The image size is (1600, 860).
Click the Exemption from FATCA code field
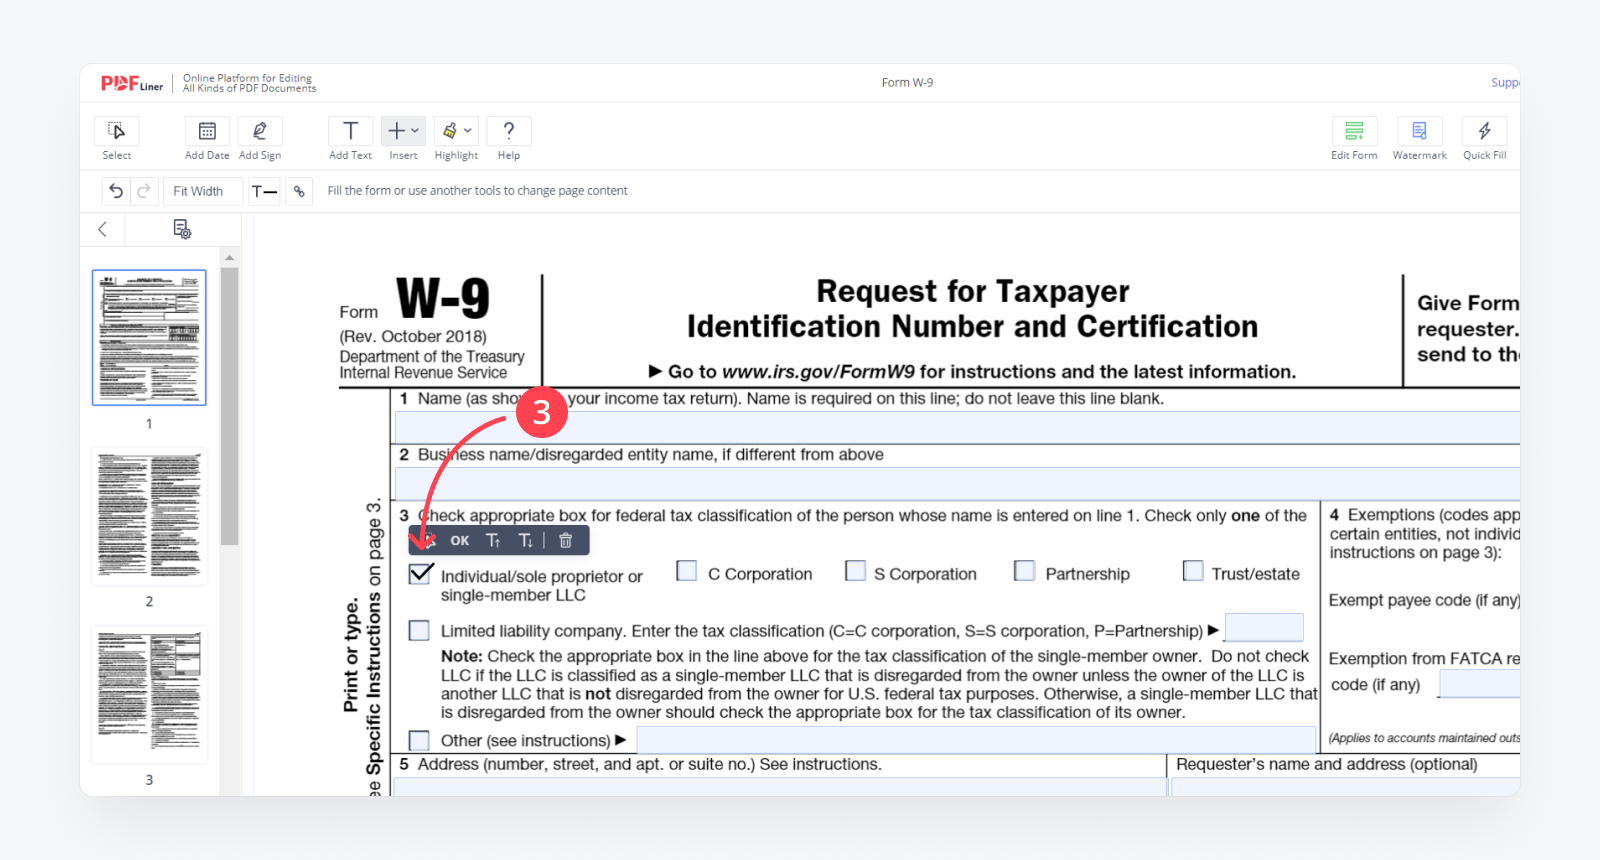1480,684
